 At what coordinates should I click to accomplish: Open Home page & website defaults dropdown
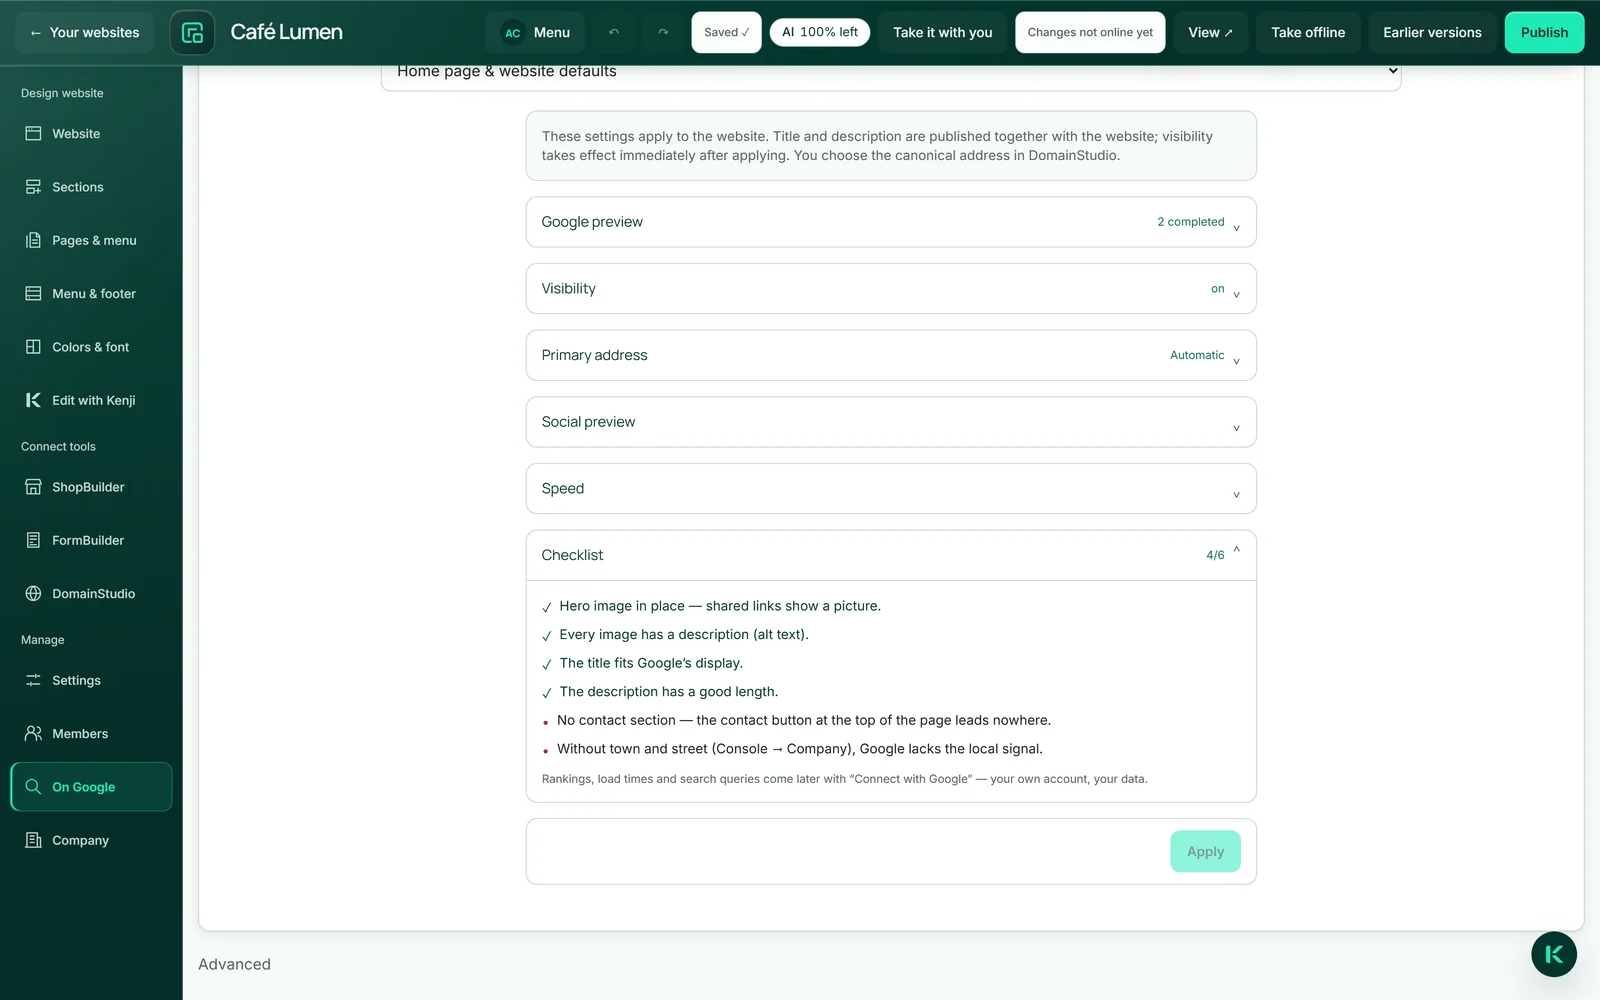tap(891, 72)
